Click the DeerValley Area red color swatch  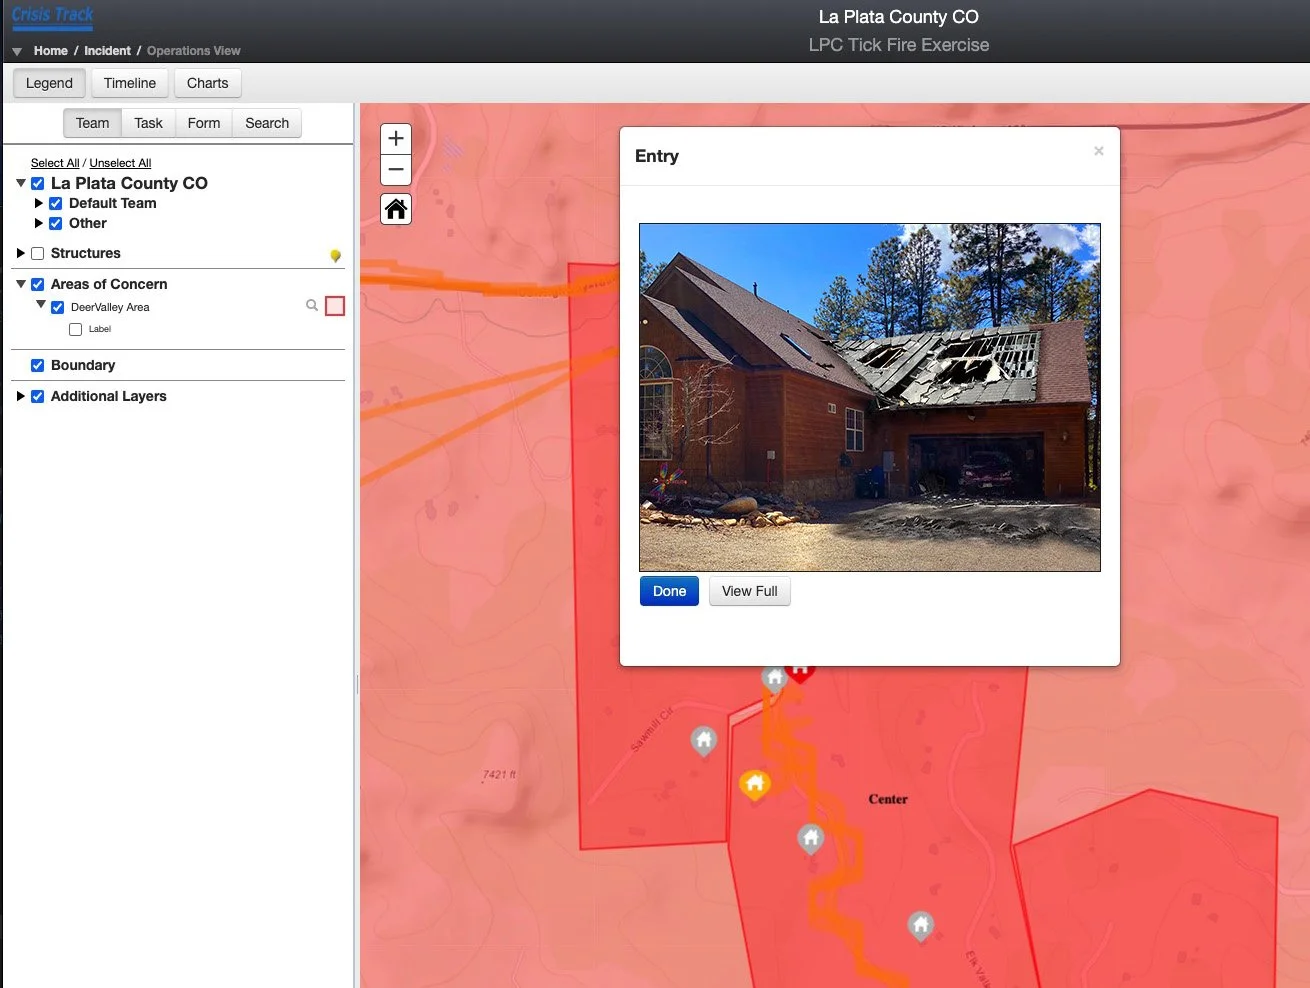tap(335, 306)
